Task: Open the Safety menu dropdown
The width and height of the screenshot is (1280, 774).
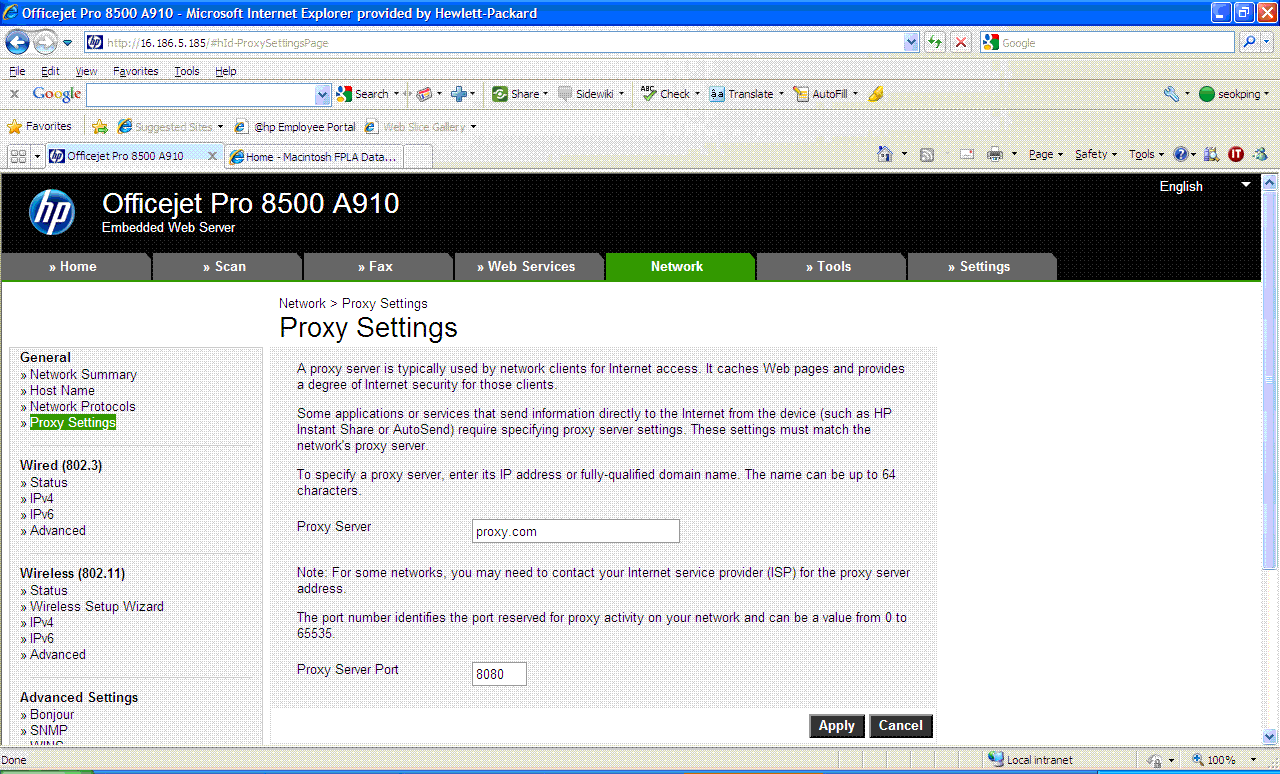Action: 1097,154
